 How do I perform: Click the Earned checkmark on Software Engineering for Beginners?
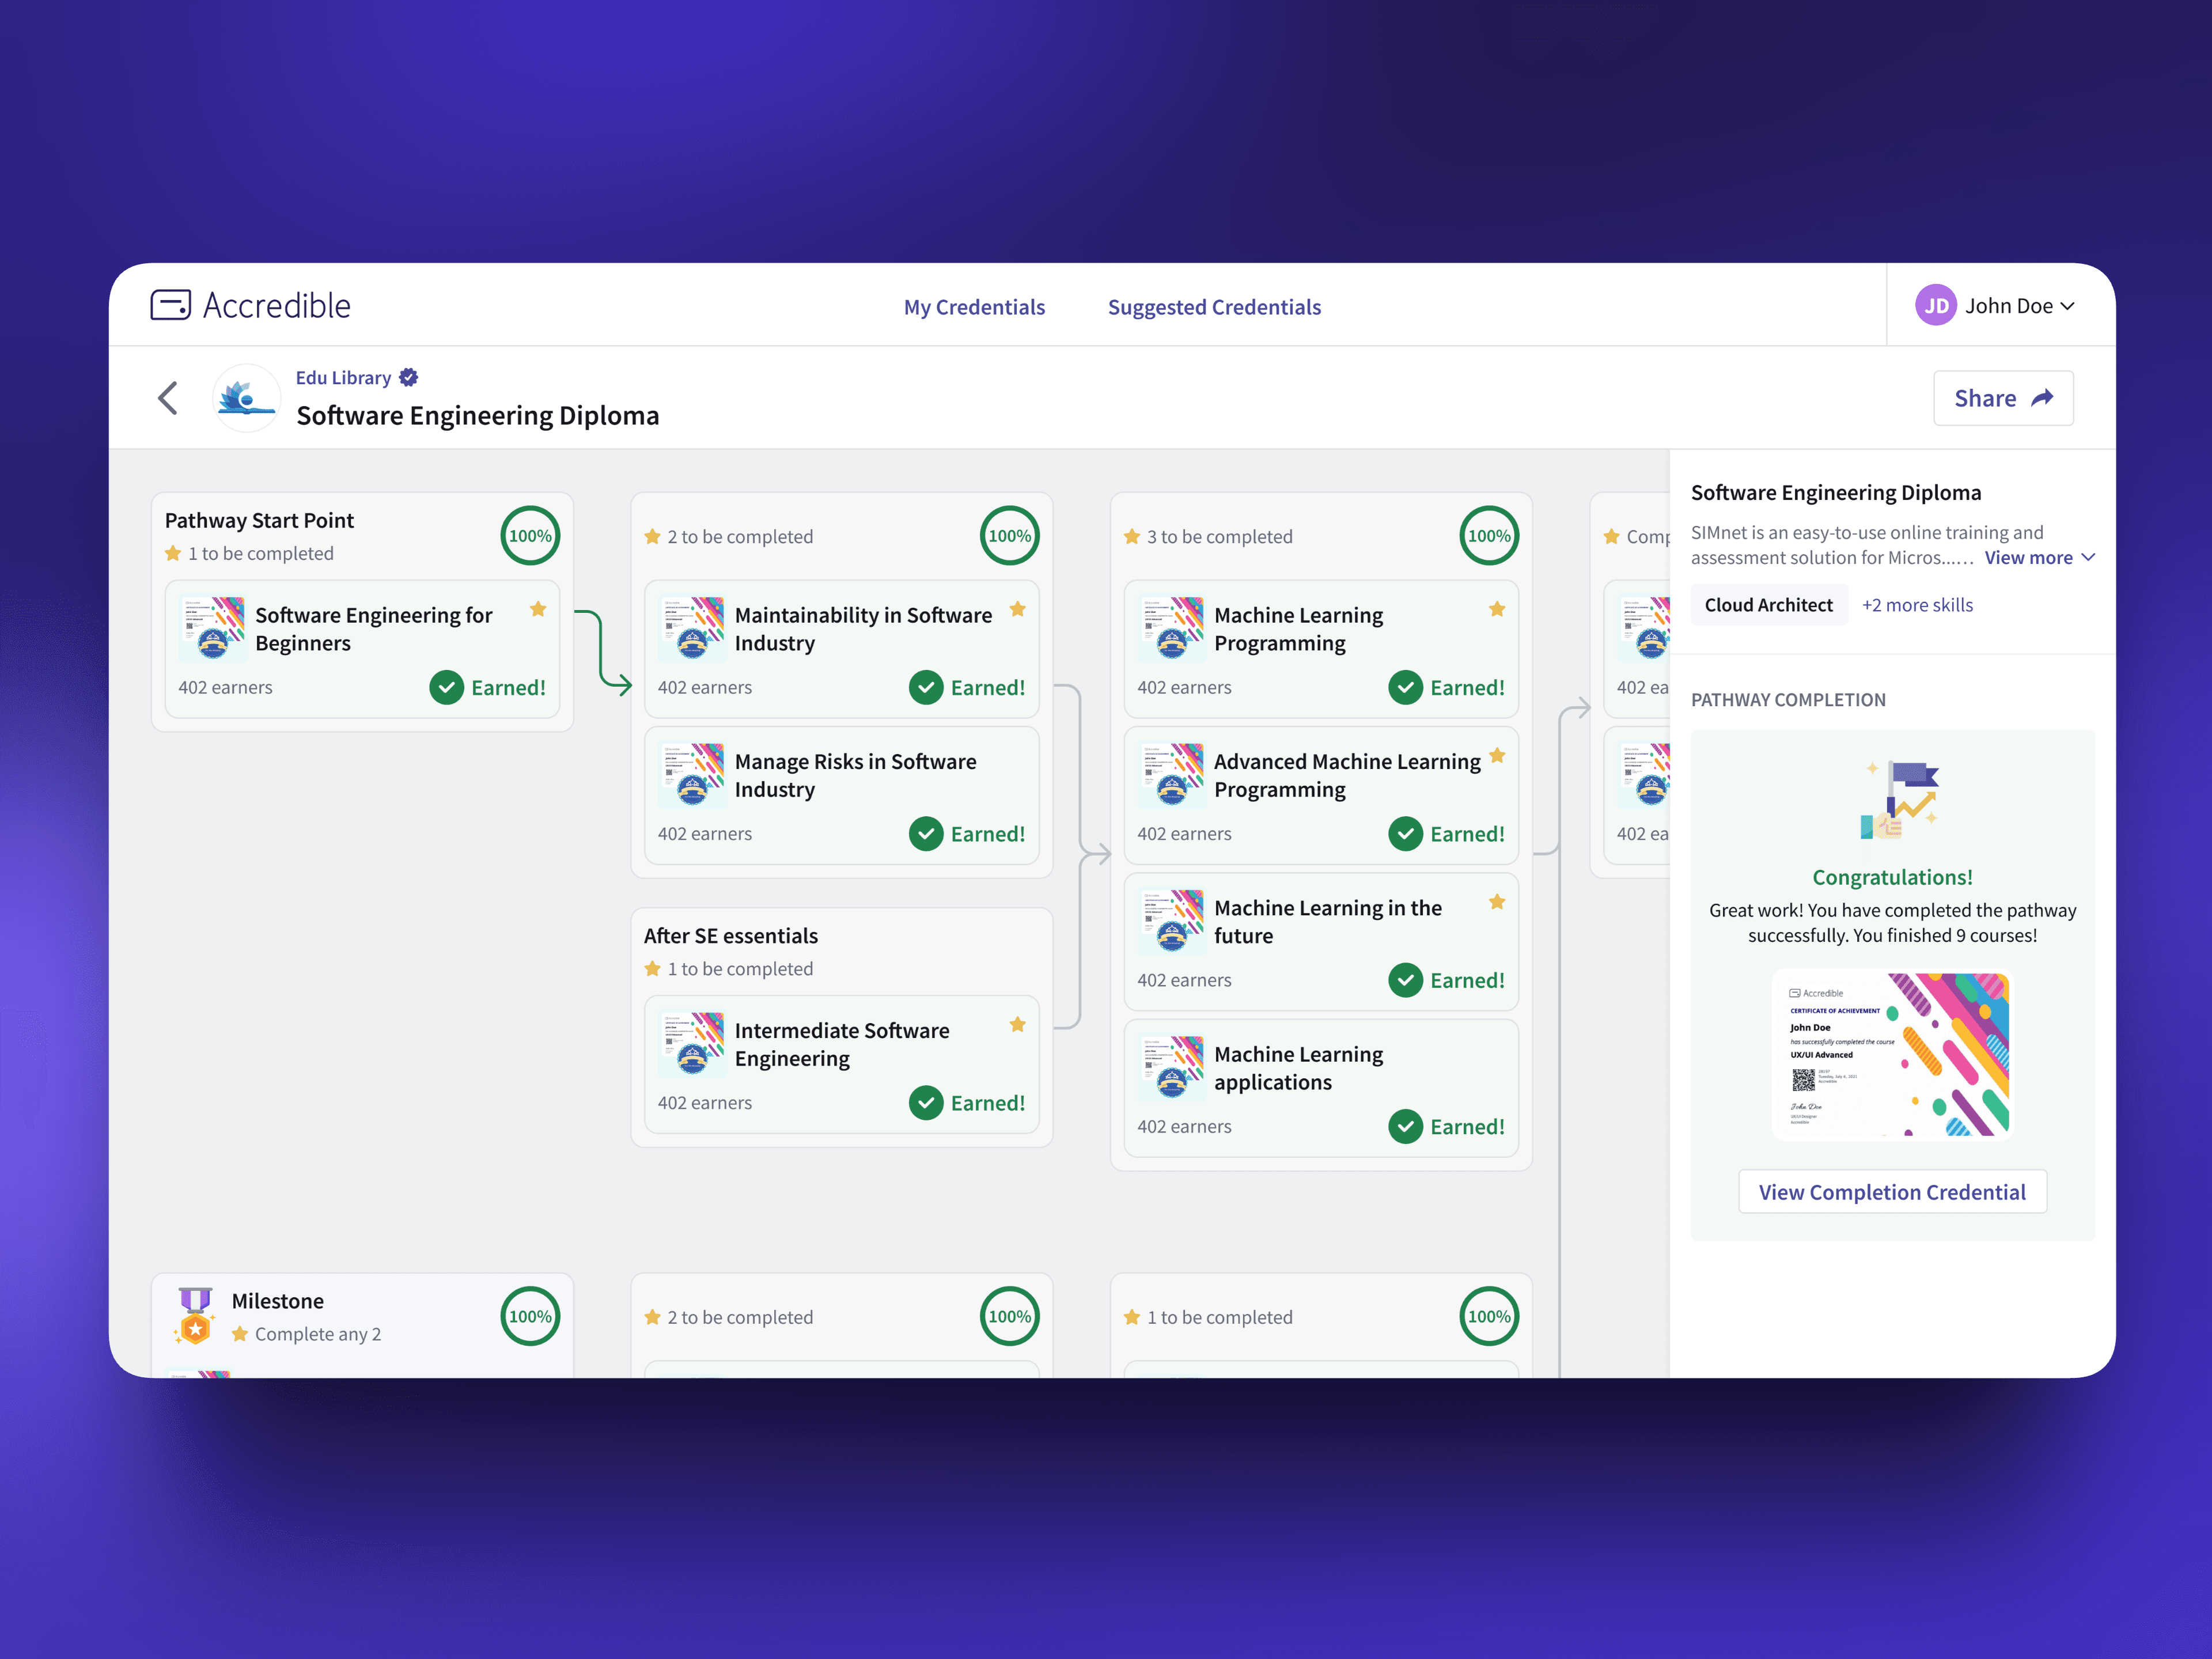click(446, 688)
